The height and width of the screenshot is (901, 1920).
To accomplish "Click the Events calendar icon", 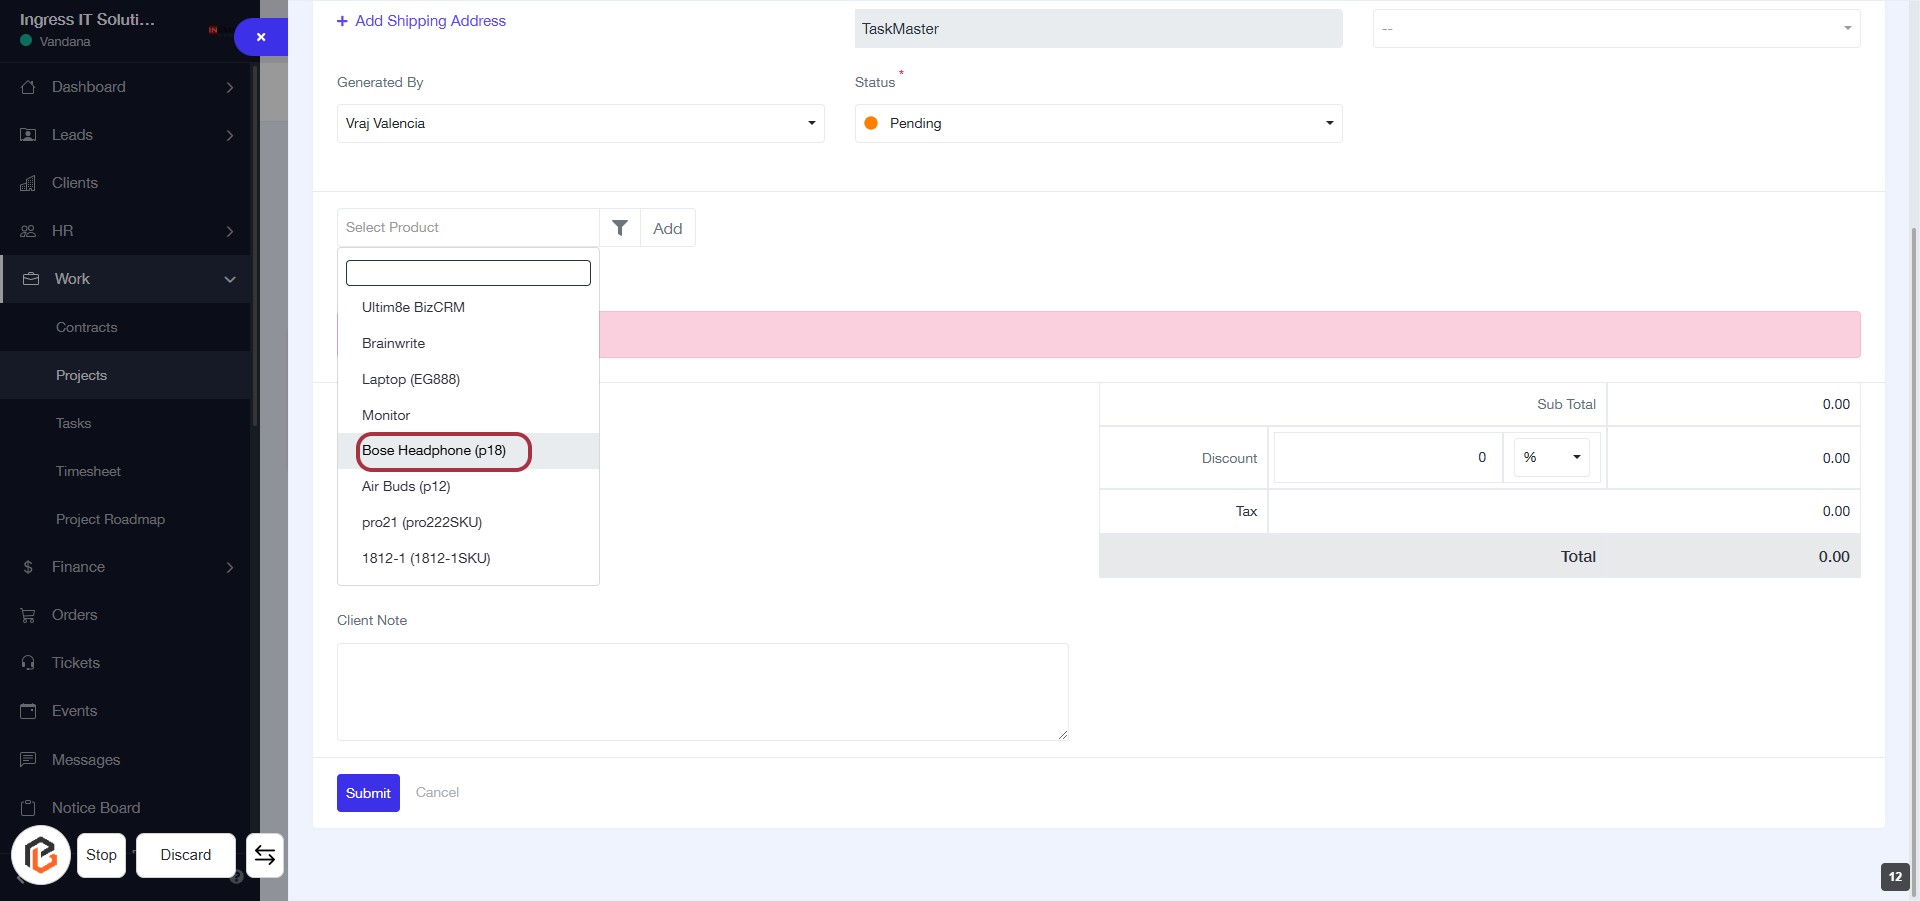I will tap(28, 711).
